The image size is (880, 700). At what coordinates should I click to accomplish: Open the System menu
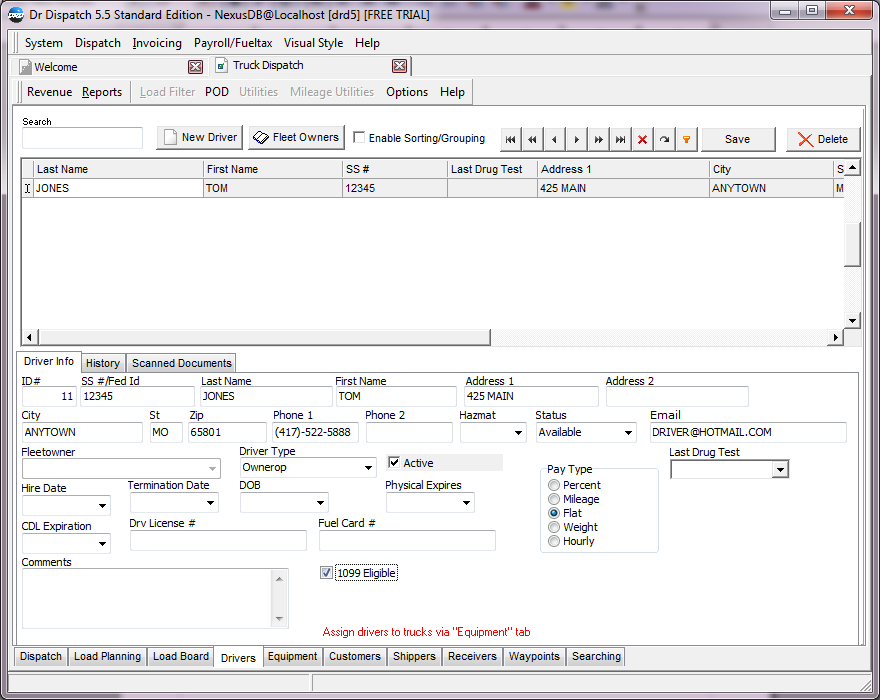click(44, 43)
